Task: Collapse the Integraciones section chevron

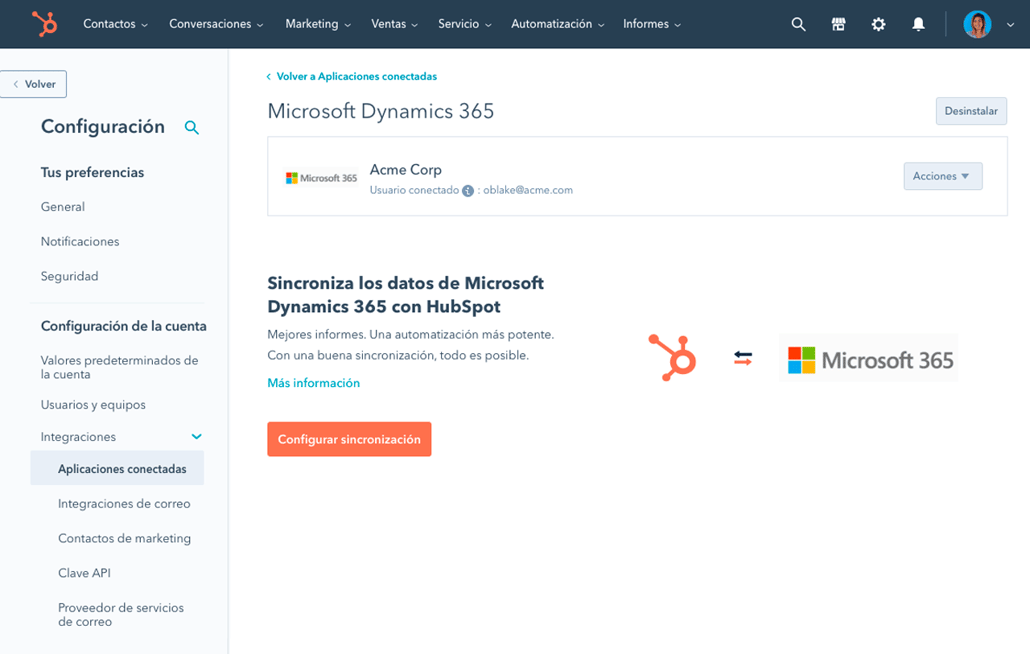Action: (x=196, y=437)
